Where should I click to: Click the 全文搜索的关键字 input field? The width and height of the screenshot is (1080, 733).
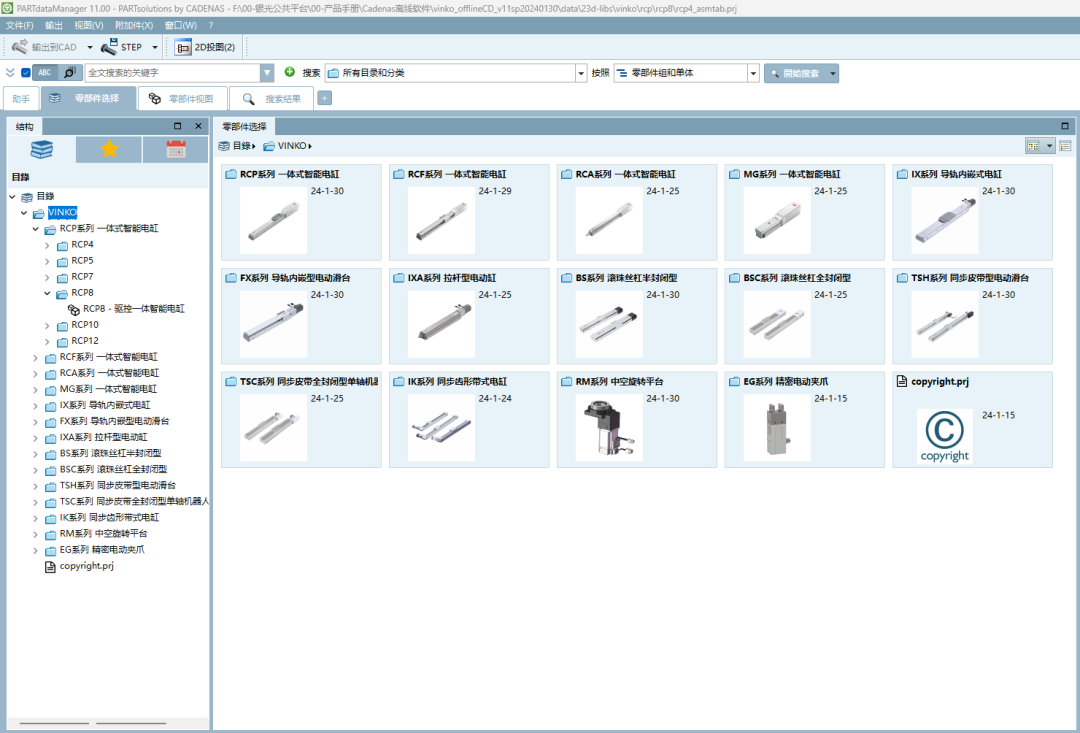point(172,72)
